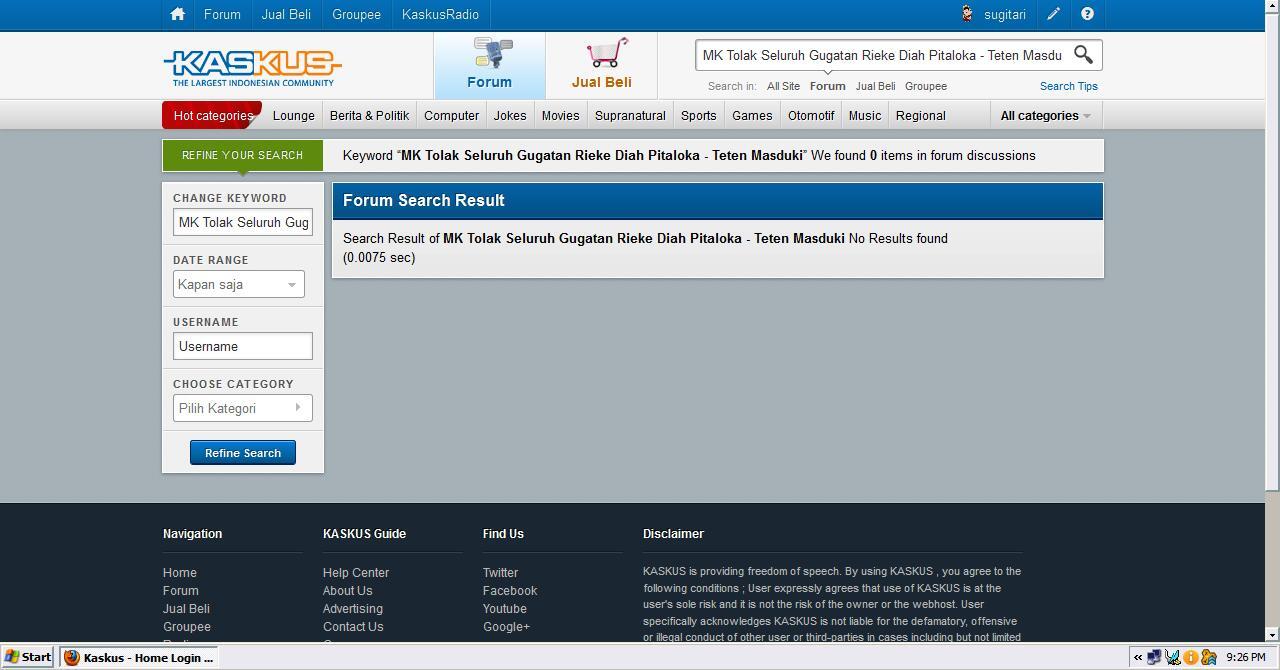Open Advertising footer link
Image resolution: width=1280 pixels, height=670 pixels.
coord(353,609)
